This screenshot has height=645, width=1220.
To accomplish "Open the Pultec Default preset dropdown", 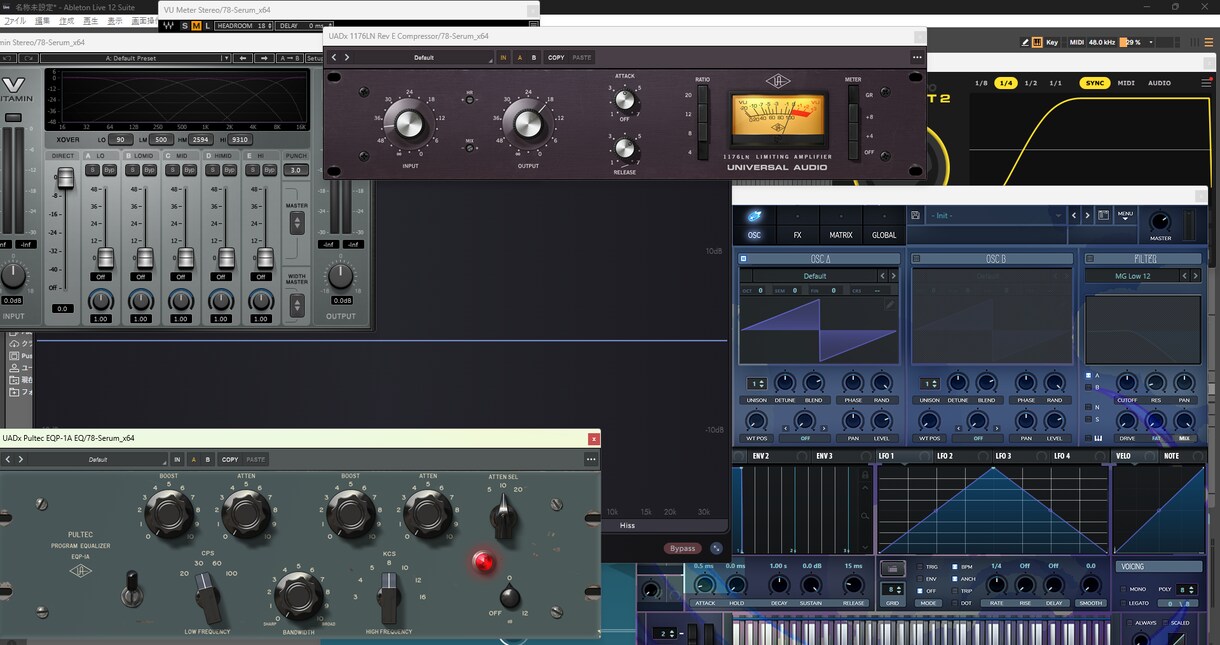I will [98, 460].
